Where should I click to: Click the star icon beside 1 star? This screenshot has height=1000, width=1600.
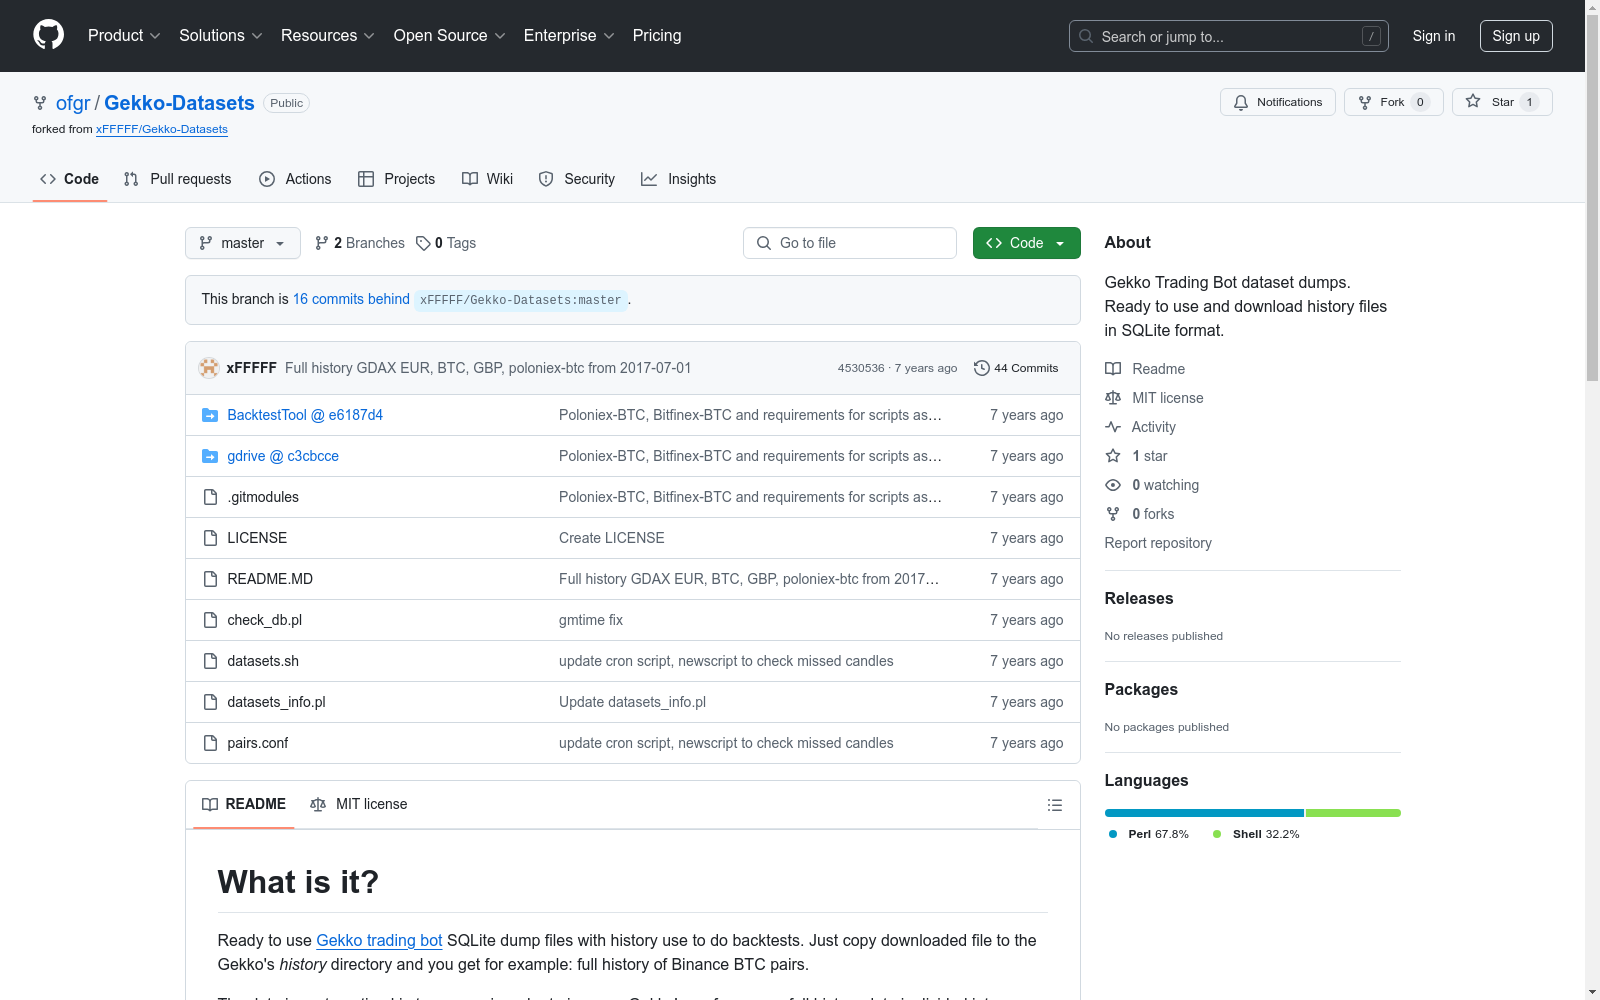1113,456
